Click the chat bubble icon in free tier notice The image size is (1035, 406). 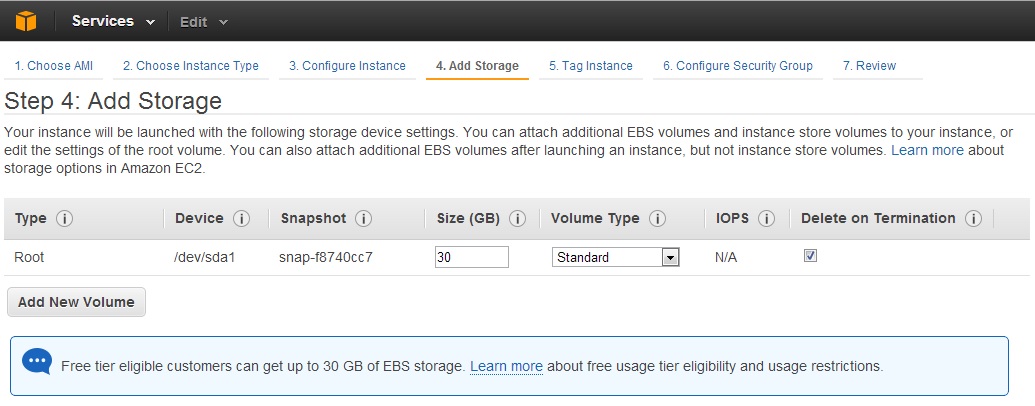[x=37, y=362]
